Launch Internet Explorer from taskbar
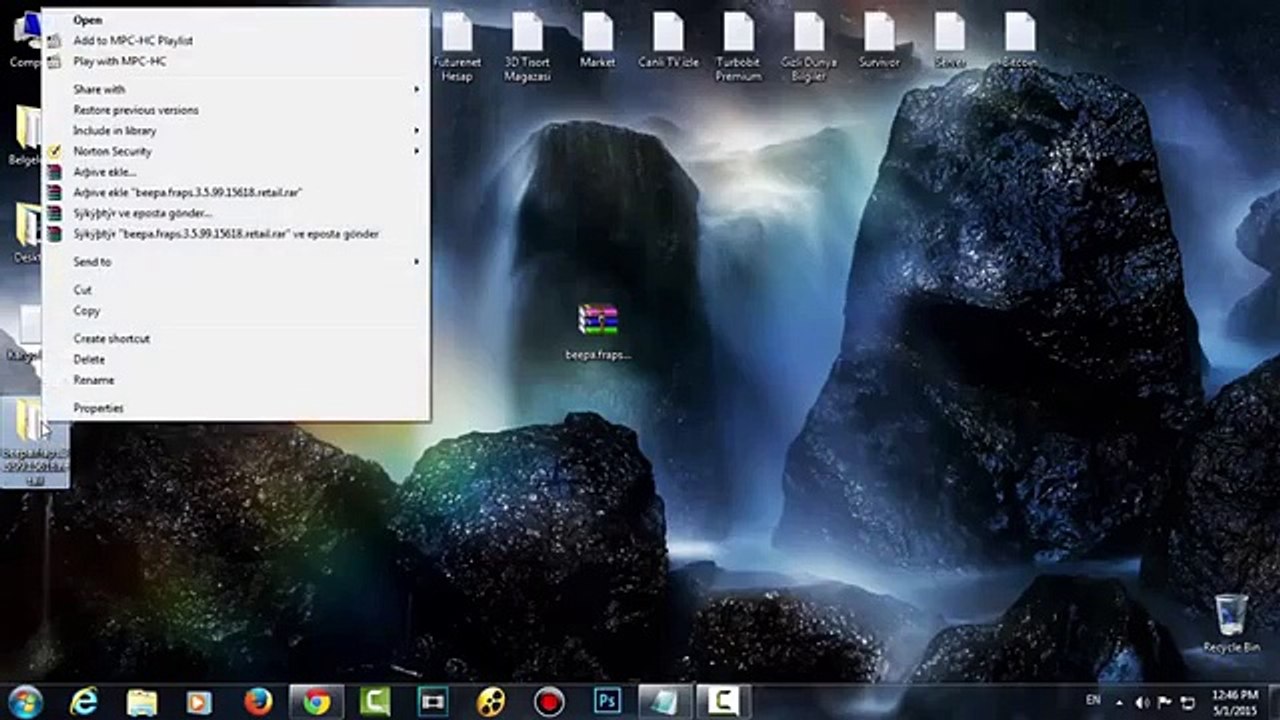 click(84, 702)
